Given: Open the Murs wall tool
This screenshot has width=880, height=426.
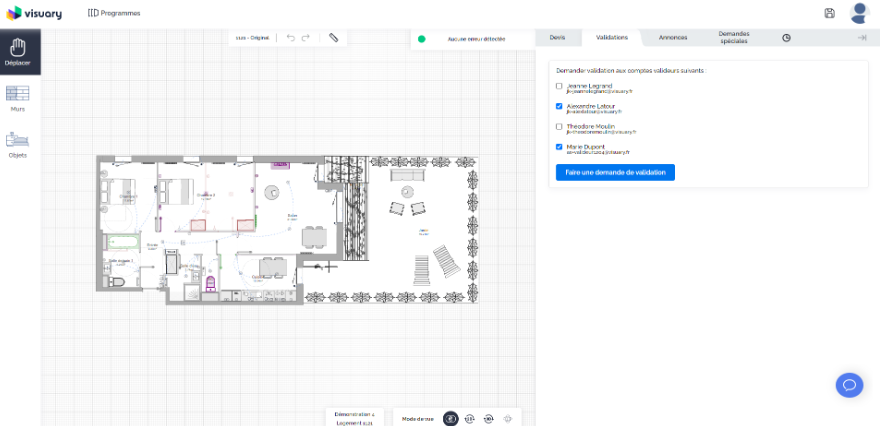Looking at the screenshot, I should coord(18,98).
